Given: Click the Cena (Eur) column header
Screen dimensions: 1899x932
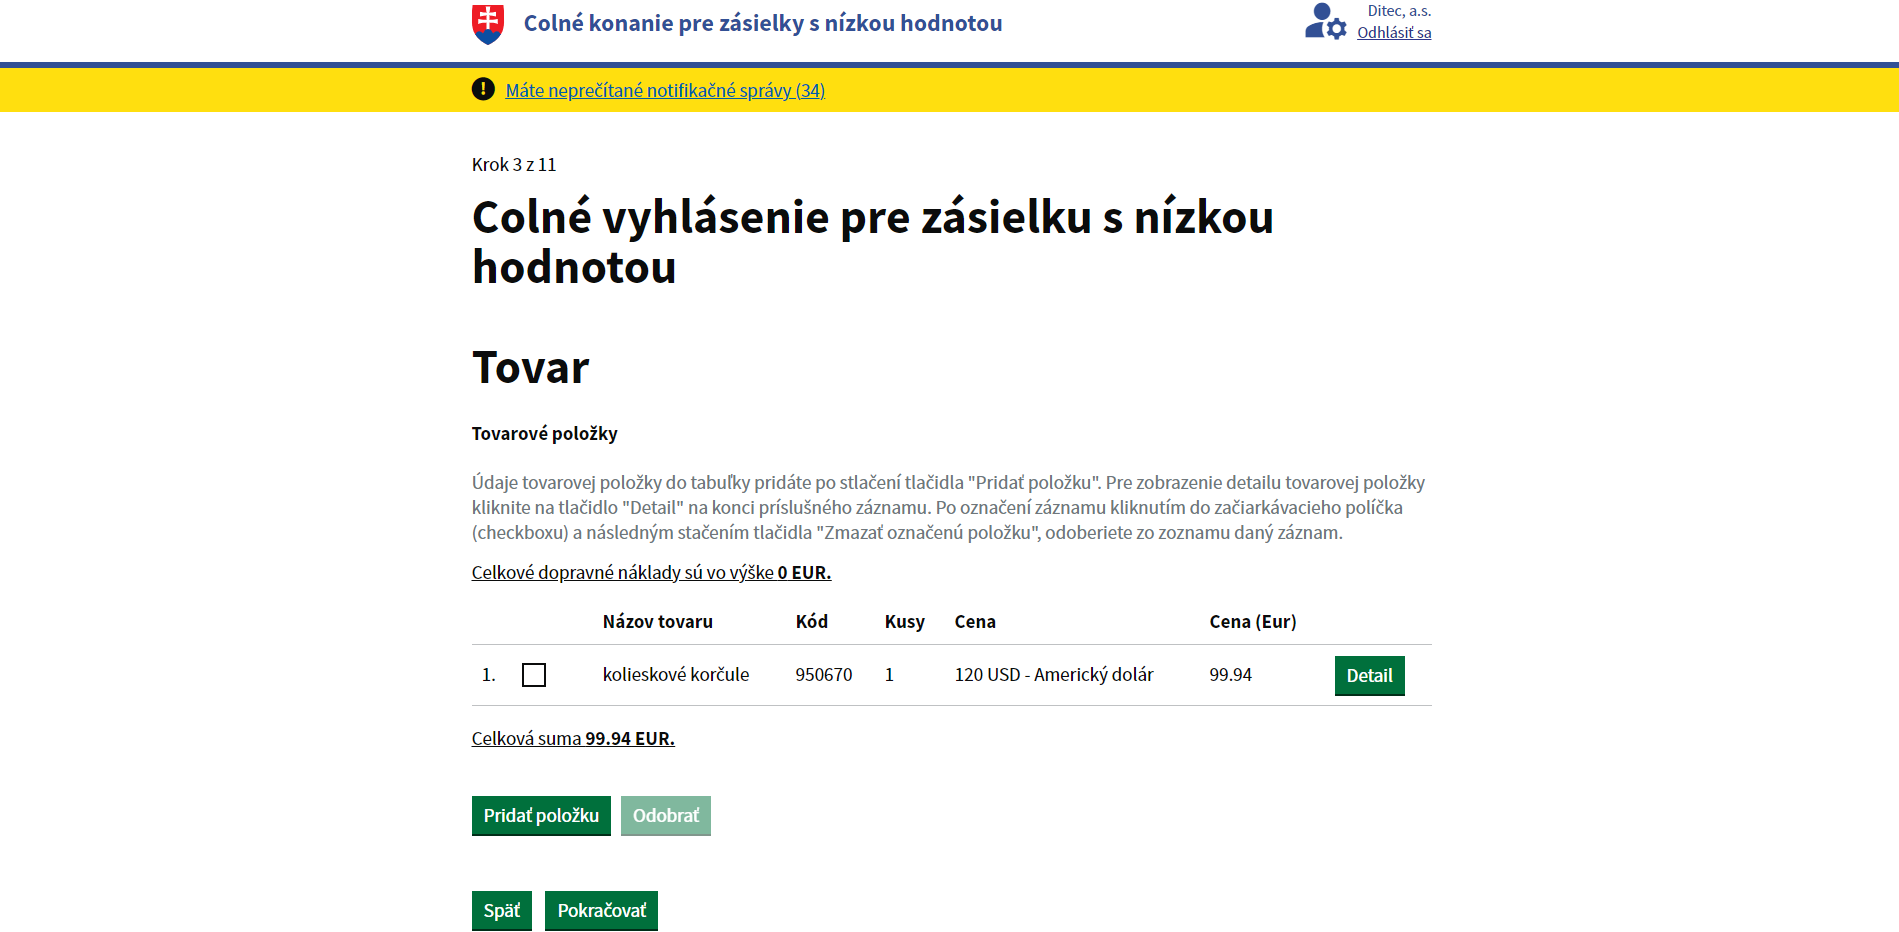Looking at the screenshot, I should tap(1252, 622).
